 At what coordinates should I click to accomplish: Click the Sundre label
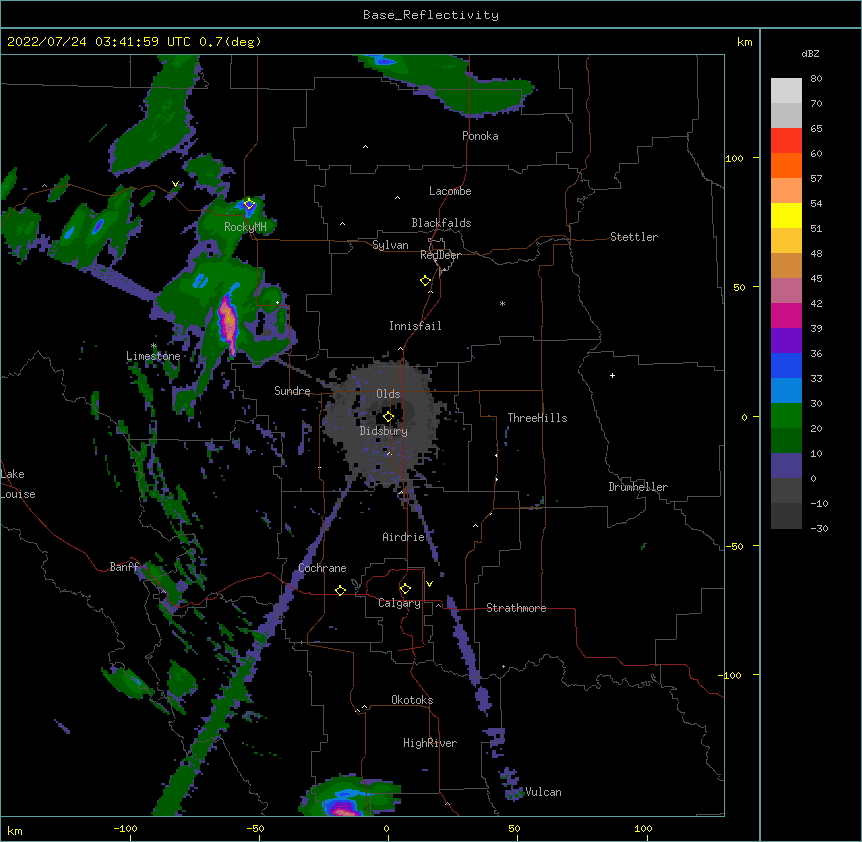[x=292, y=391]
